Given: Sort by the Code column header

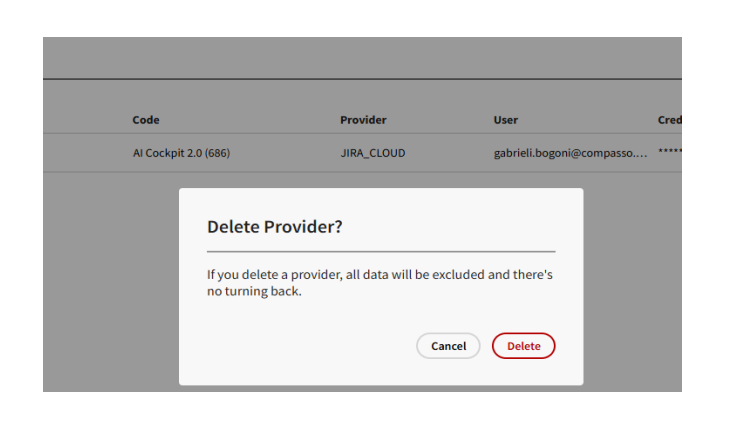Looking at the screenshot, I should click(x=146, y=120).
